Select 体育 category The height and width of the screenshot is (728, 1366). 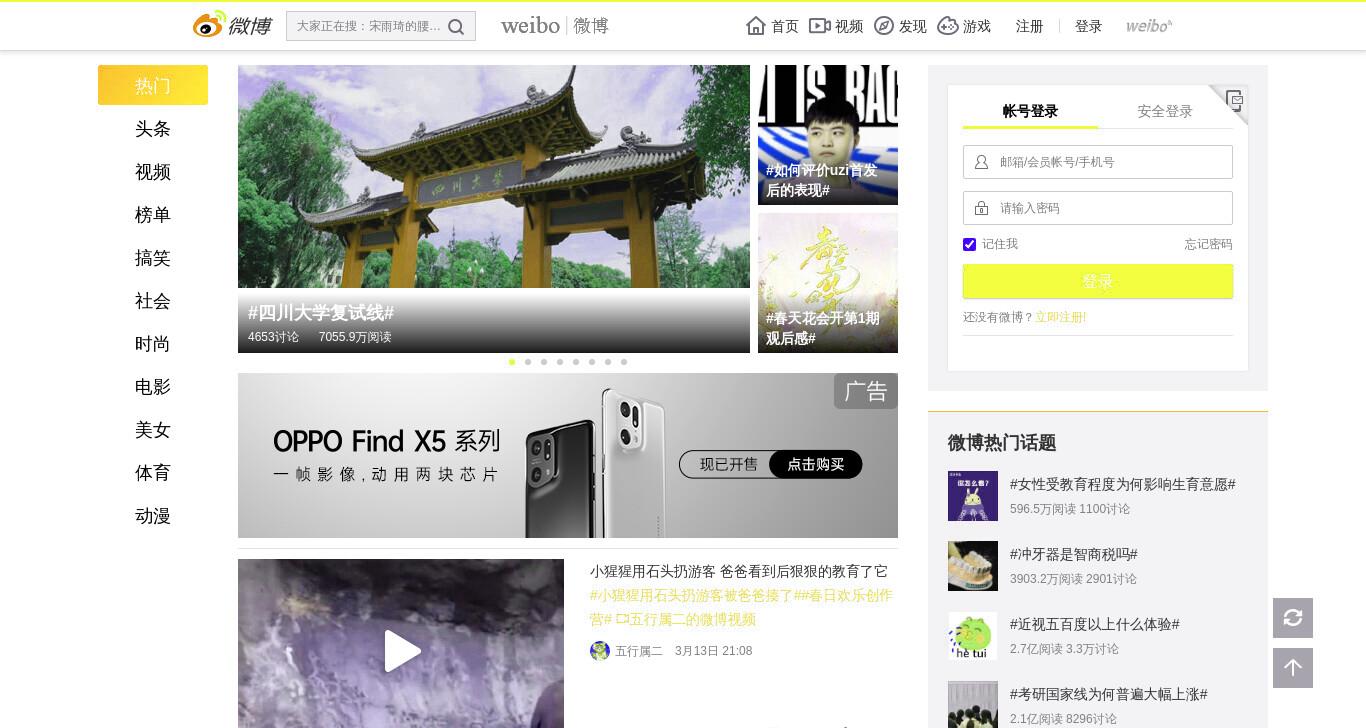coord(153,473)
